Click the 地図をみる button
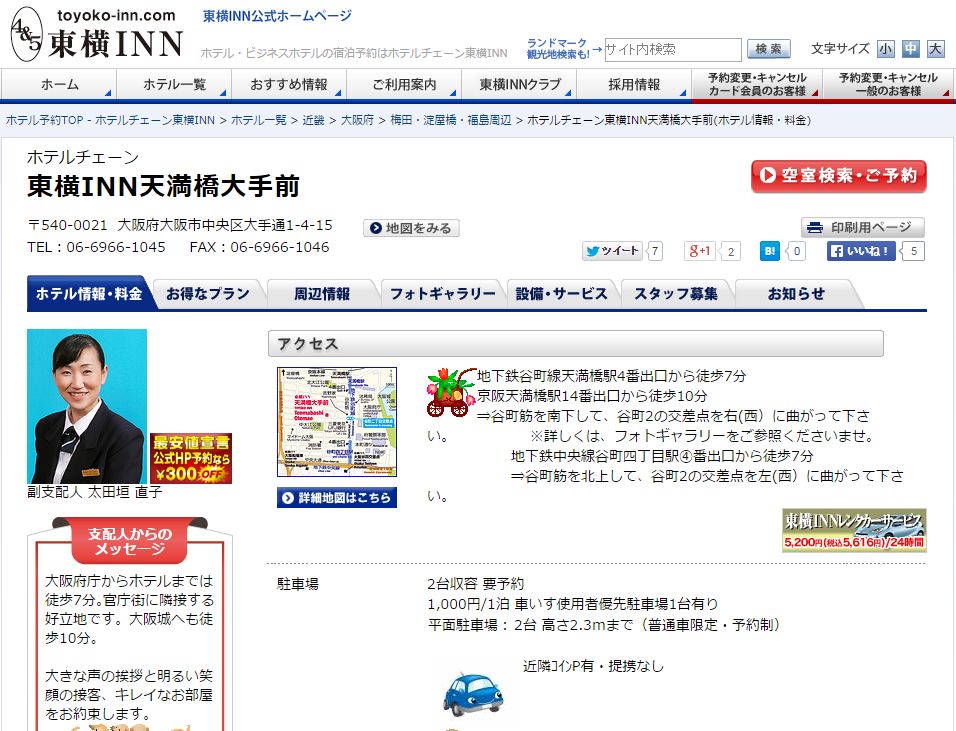The image size is (956, 731). tap(411, 228)
